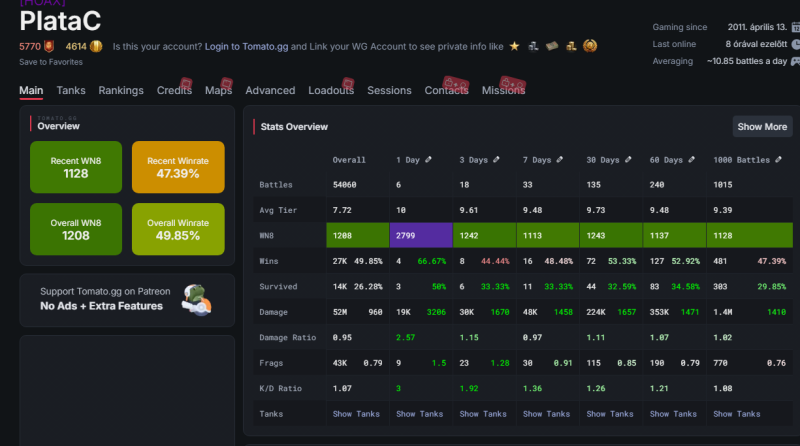Click the Damage Ratio row label
Screen dimensions: 800x446
[x=288, y=337]
